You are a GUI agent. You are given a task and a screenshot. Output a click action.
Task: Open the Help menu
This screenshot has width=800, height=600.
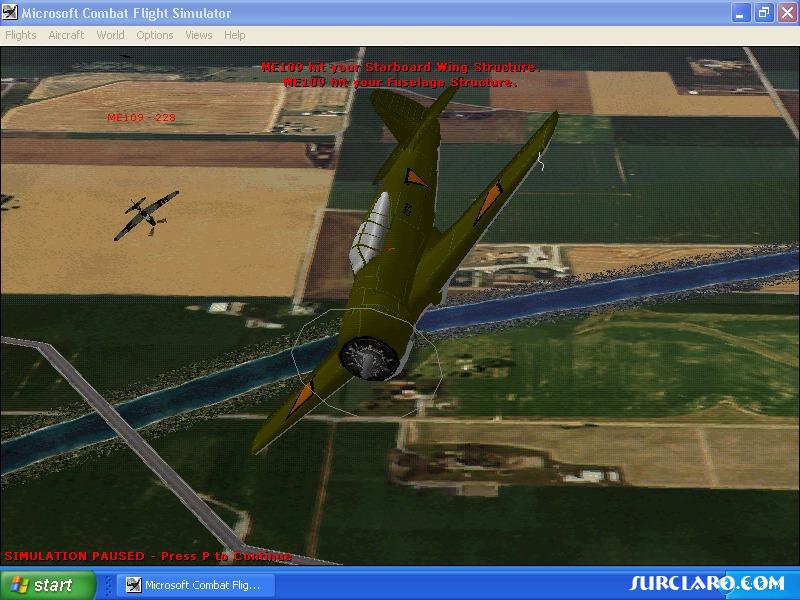tap(235, 35)
